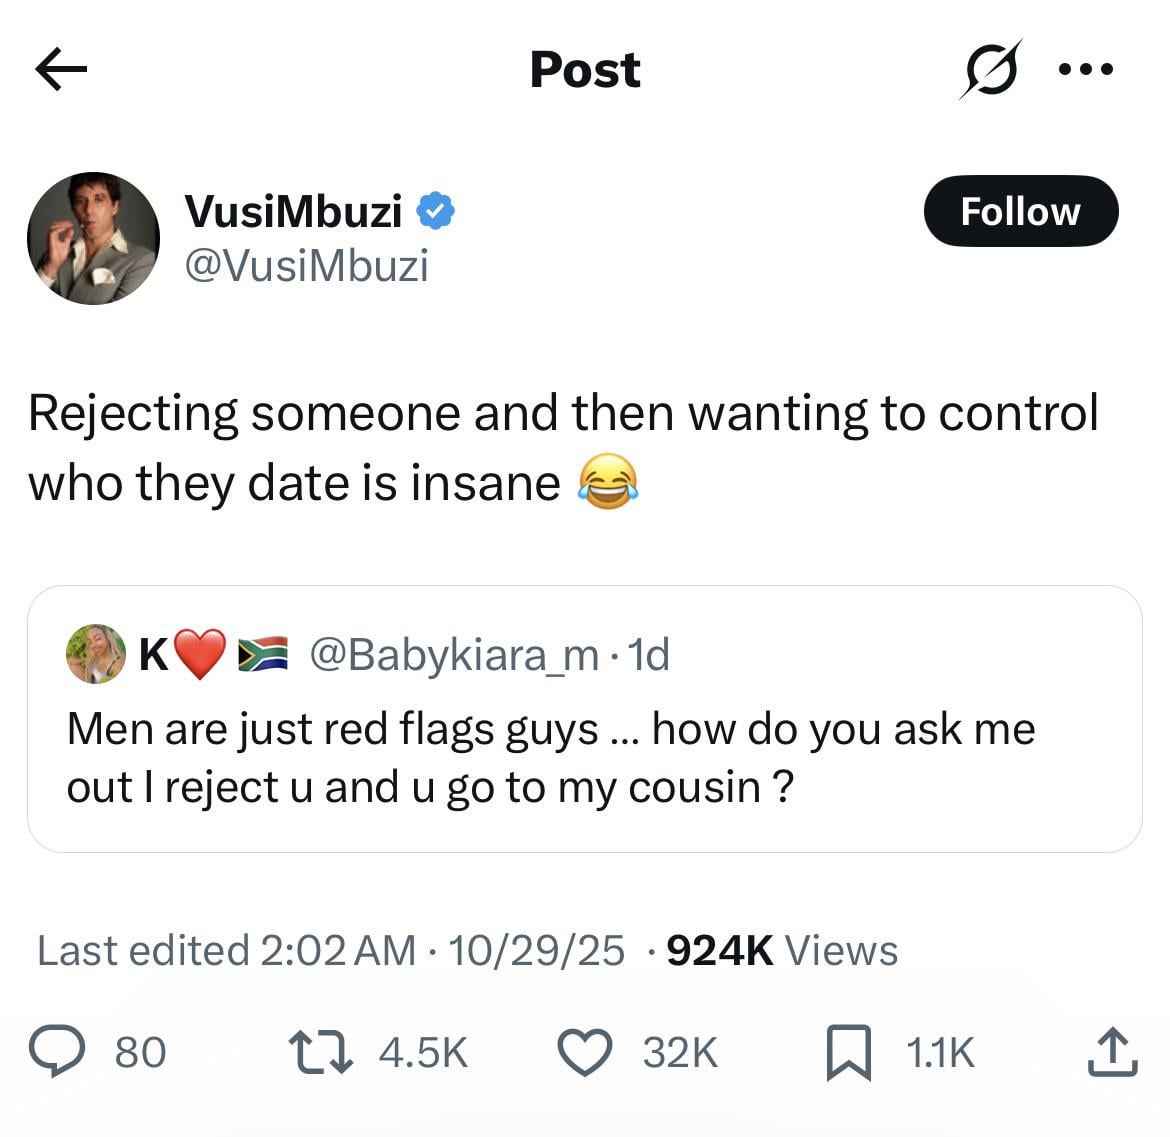This screenshot has width=1170, height=1137.
Task: Tap the 4.5K reposts count
Action: coord(424,1053)
